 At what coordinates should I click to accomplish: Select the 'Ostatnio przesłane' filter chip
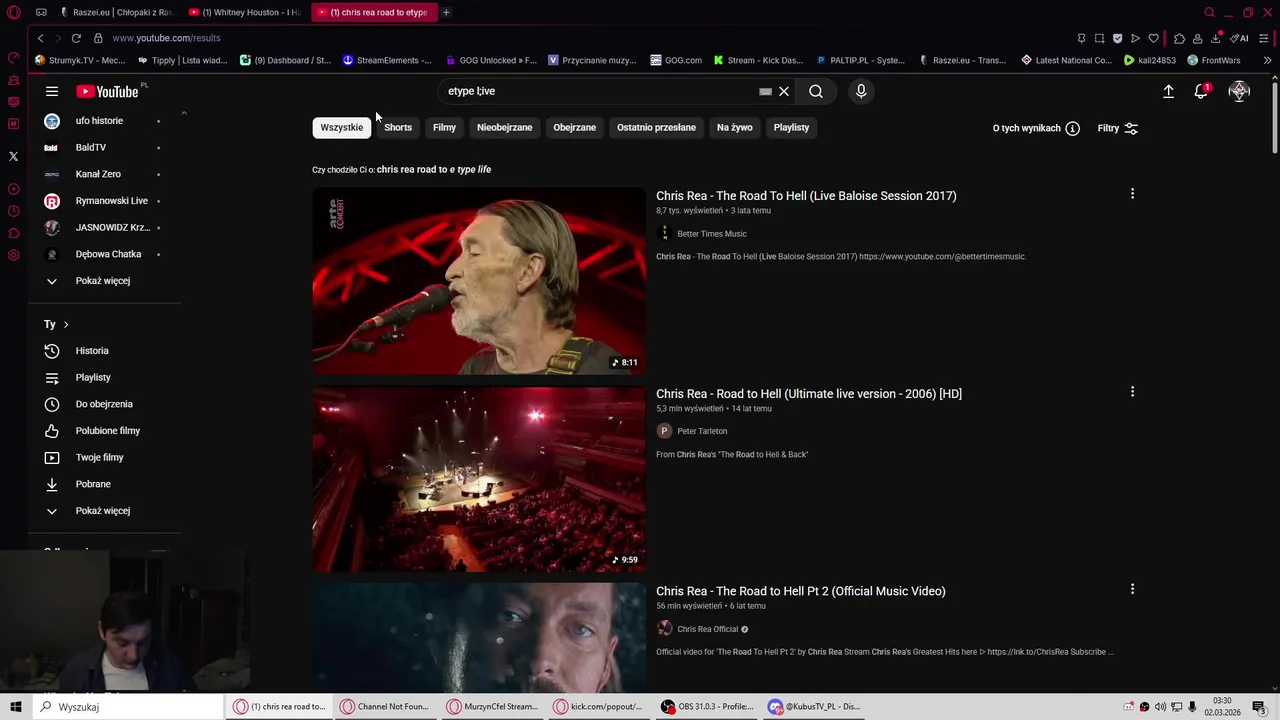point(656,127)
